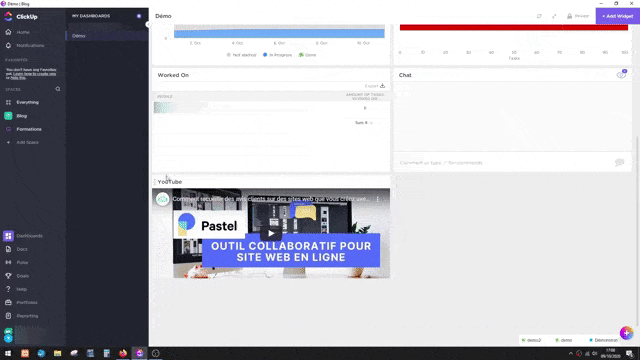Toggle the chat watchers eye icon

pyautogui.click(x=621, y=75)
